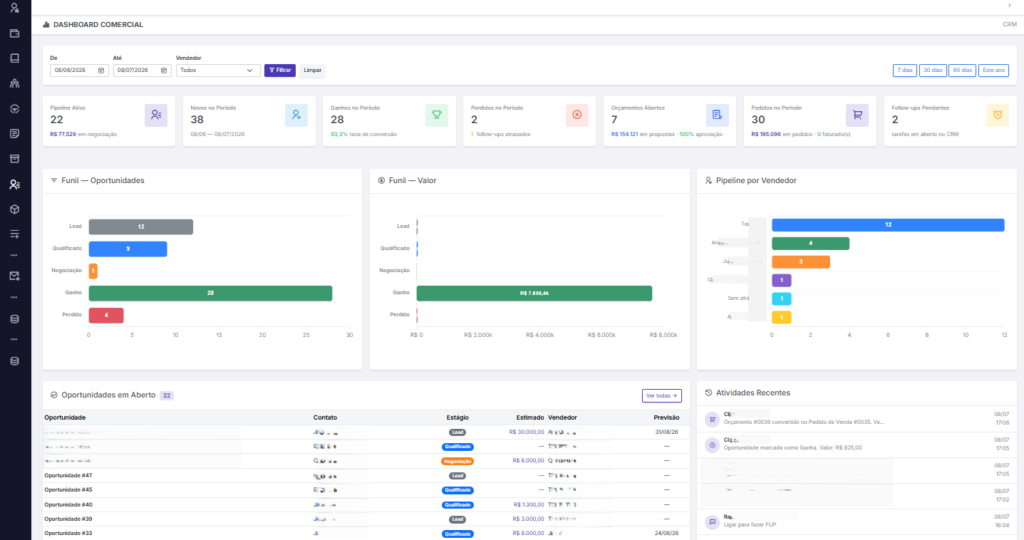Open the people group icon in sidebar
This screenshot has width=1024, height=540.
[14, 84]
